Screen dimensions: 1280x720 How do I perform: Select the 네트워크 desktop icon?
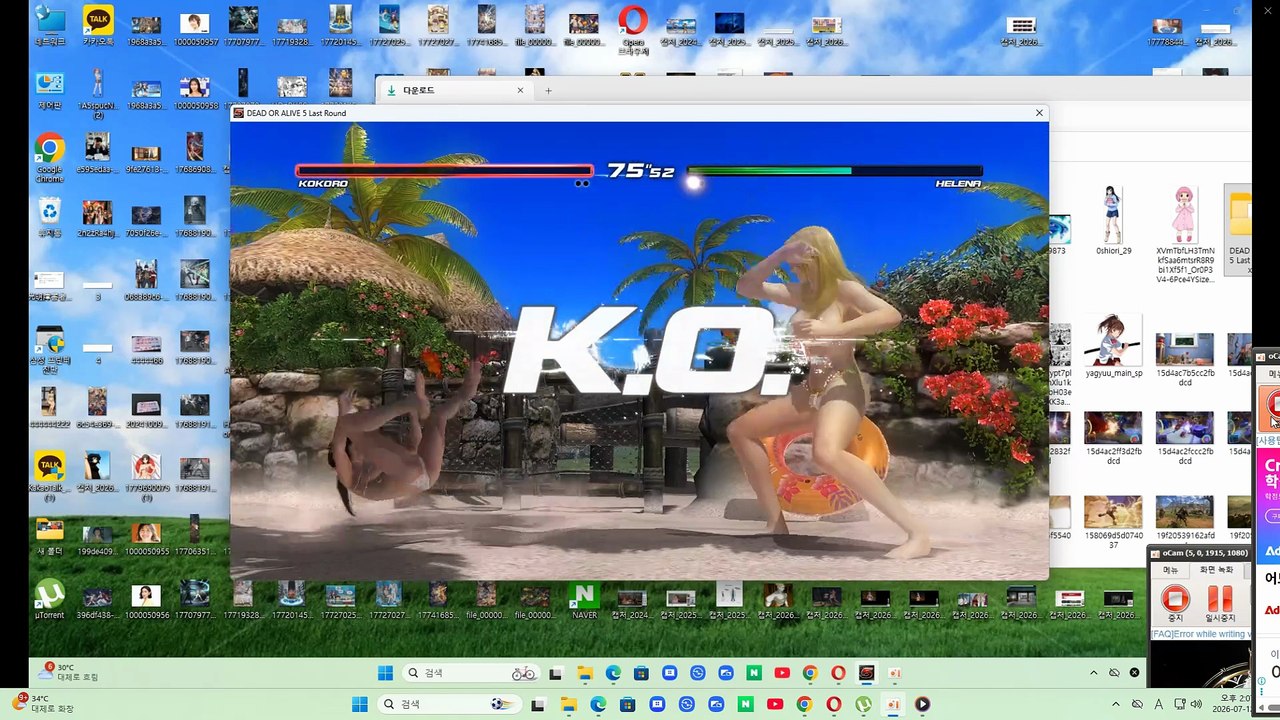coord(49,26)
